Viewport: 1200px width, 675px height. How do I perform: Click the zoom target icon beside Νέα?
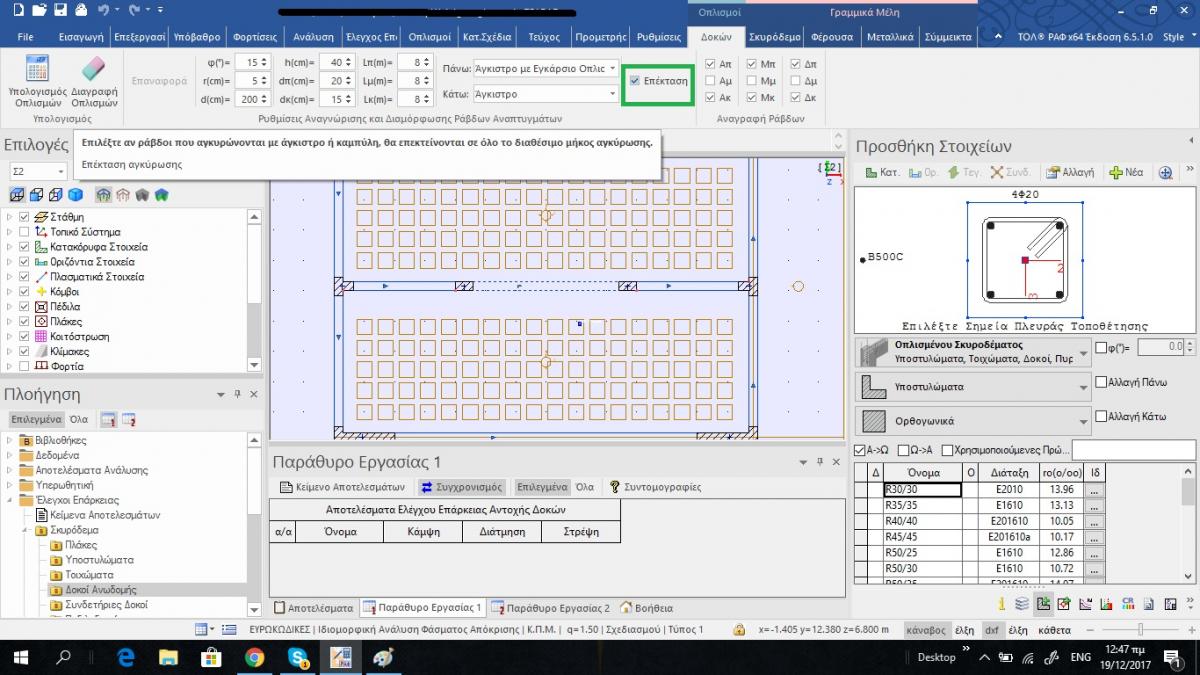coord(1165,172)
